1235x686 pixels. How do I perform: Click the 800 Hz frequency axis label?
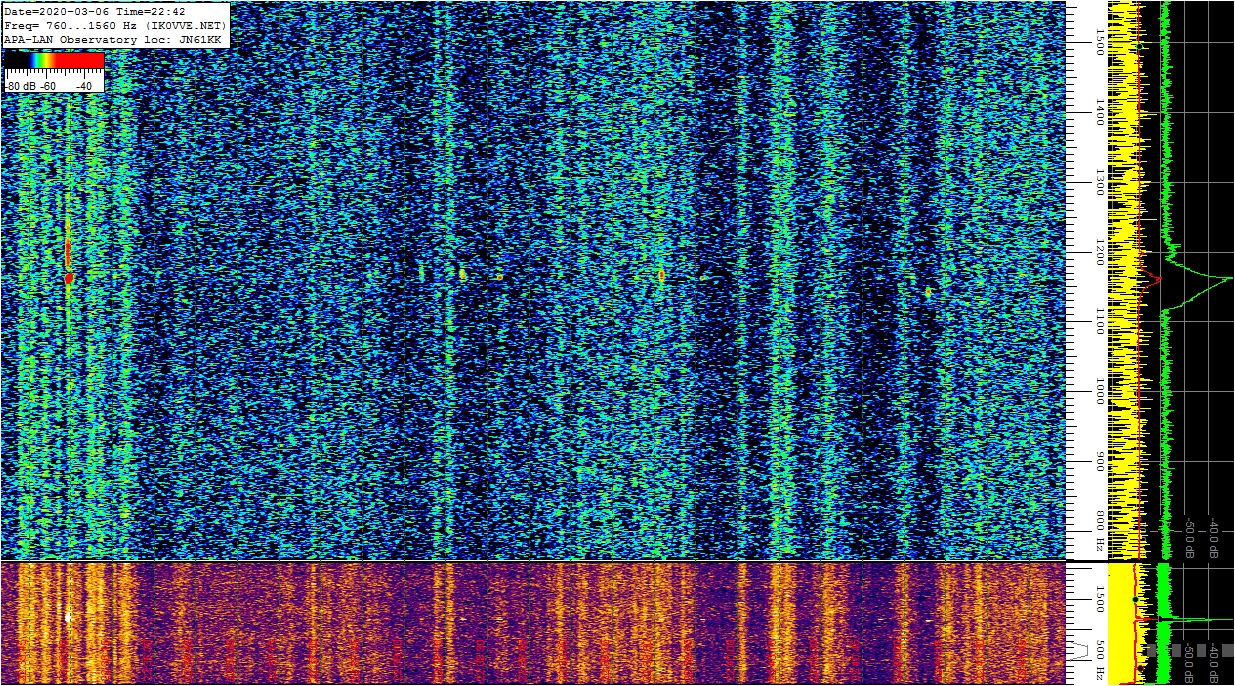tap(1100, 532)
